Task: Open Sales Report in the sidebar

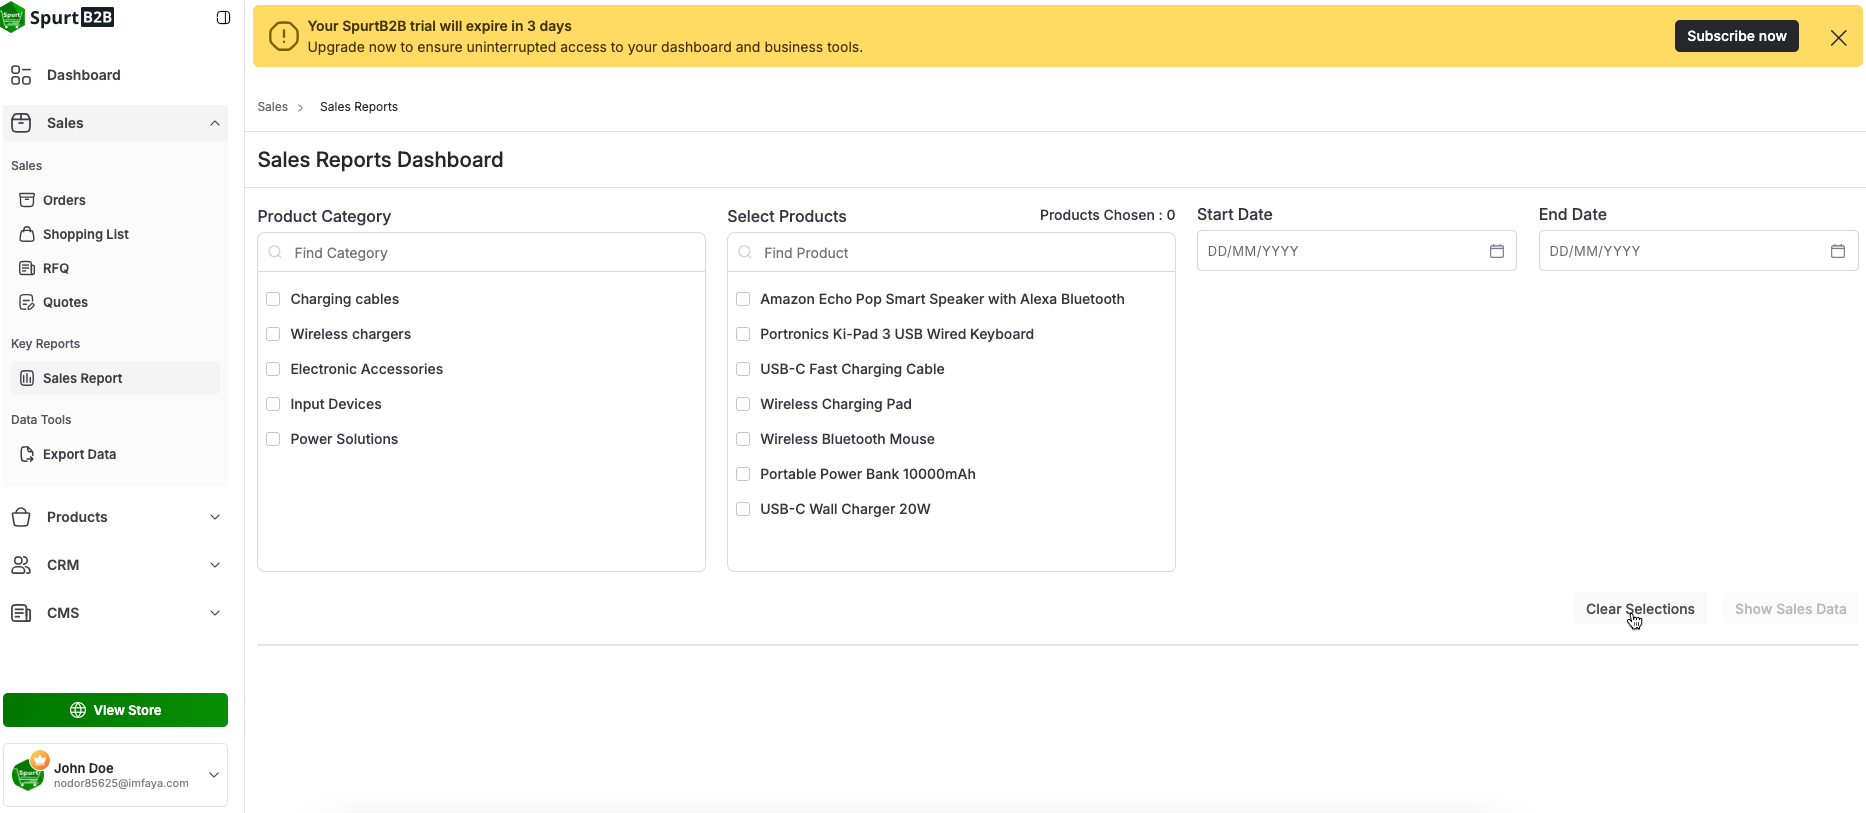Action: tap(116, 378)
